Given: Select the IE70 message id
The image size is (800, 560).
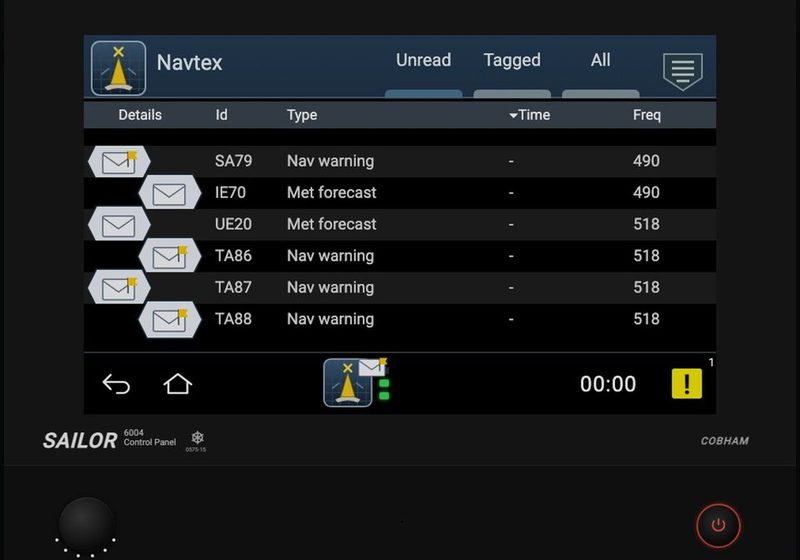Looking at the screenshot, I should pyautogui.click(x=230, y=193).
